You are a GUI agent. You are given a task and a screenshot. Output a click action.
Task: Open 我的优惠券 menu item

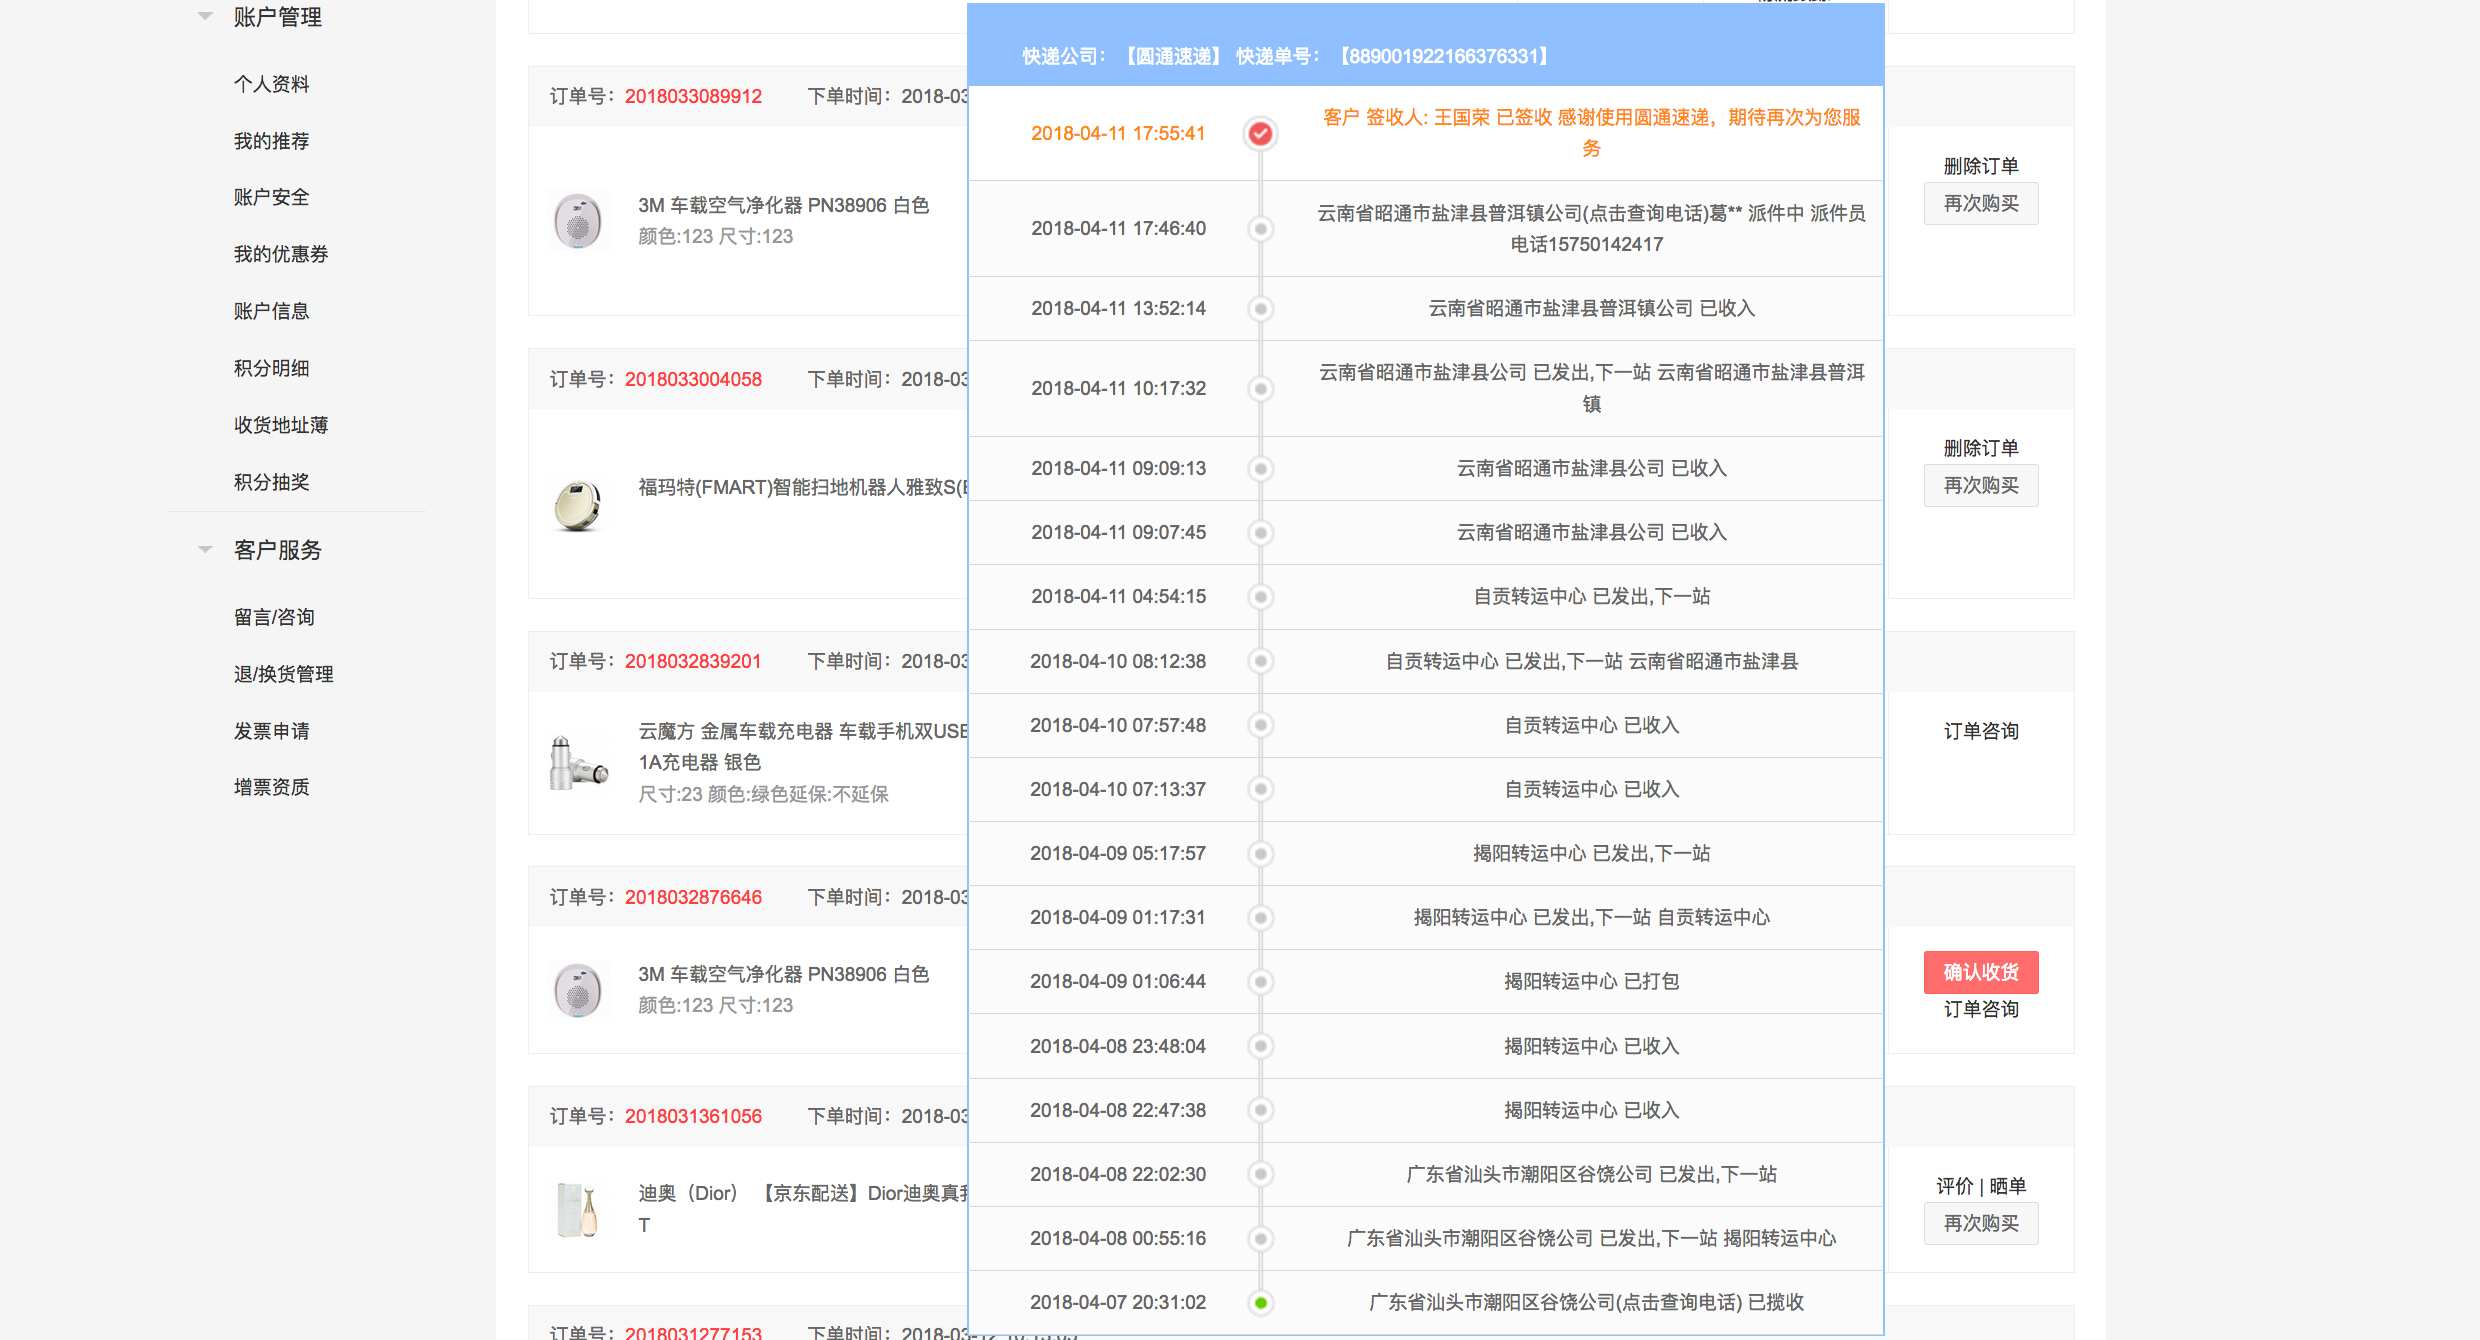(281, 254)
